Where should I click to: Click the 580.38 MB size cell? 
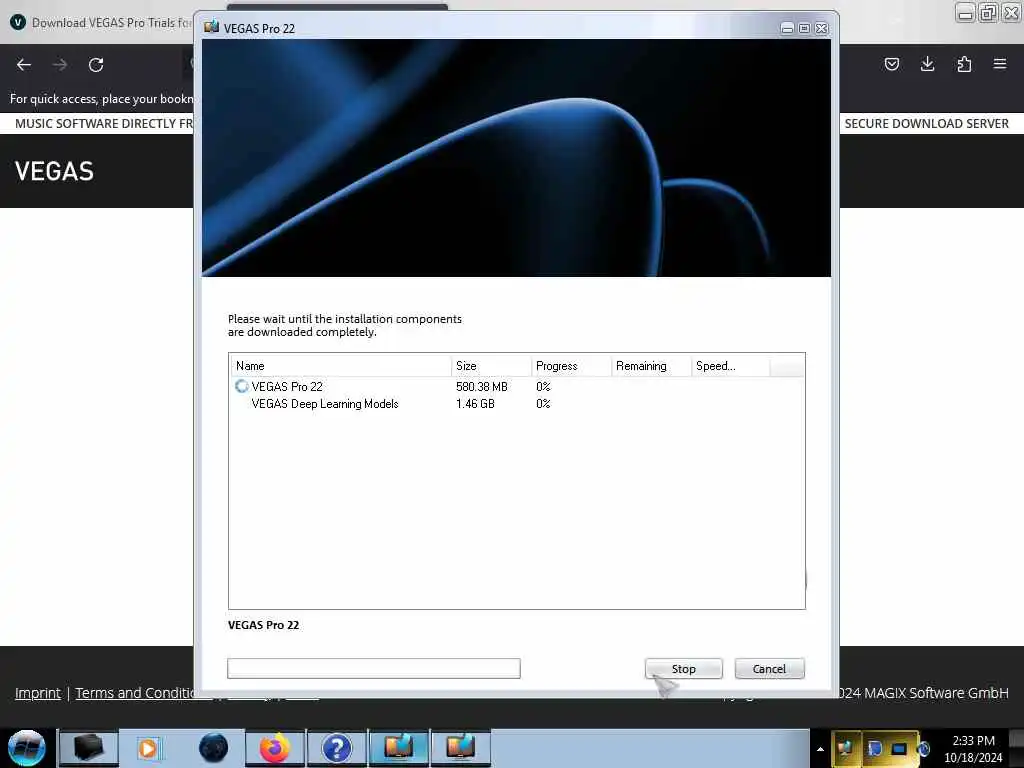pyautogui.click(x=481, y=387)
